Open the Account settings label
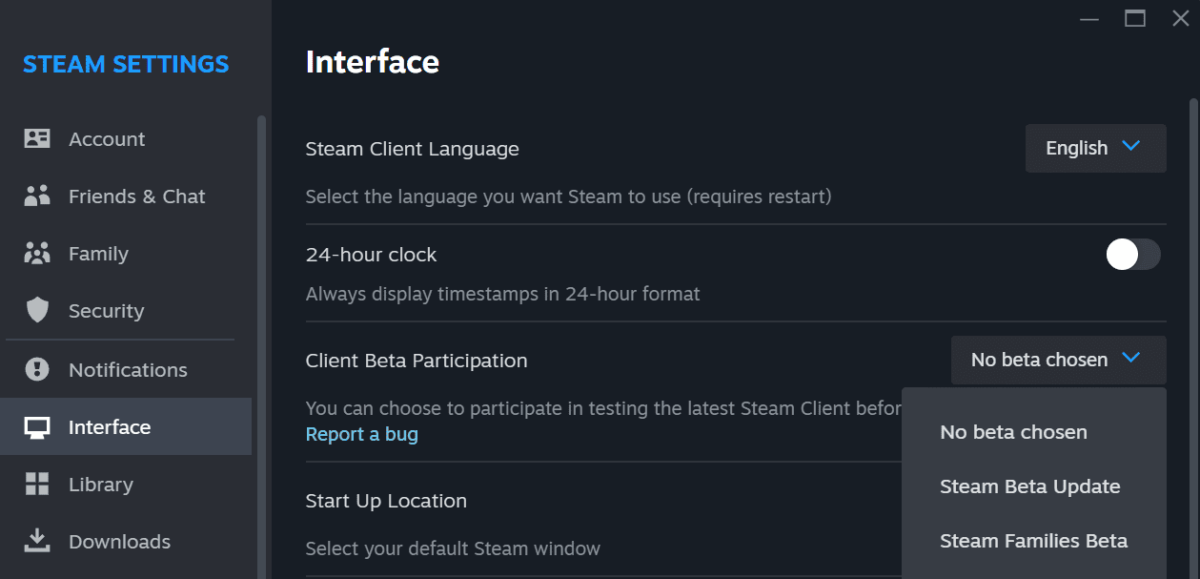This screenshot has width=1200, height=579. pyautogui.click(x=107, y=139)
